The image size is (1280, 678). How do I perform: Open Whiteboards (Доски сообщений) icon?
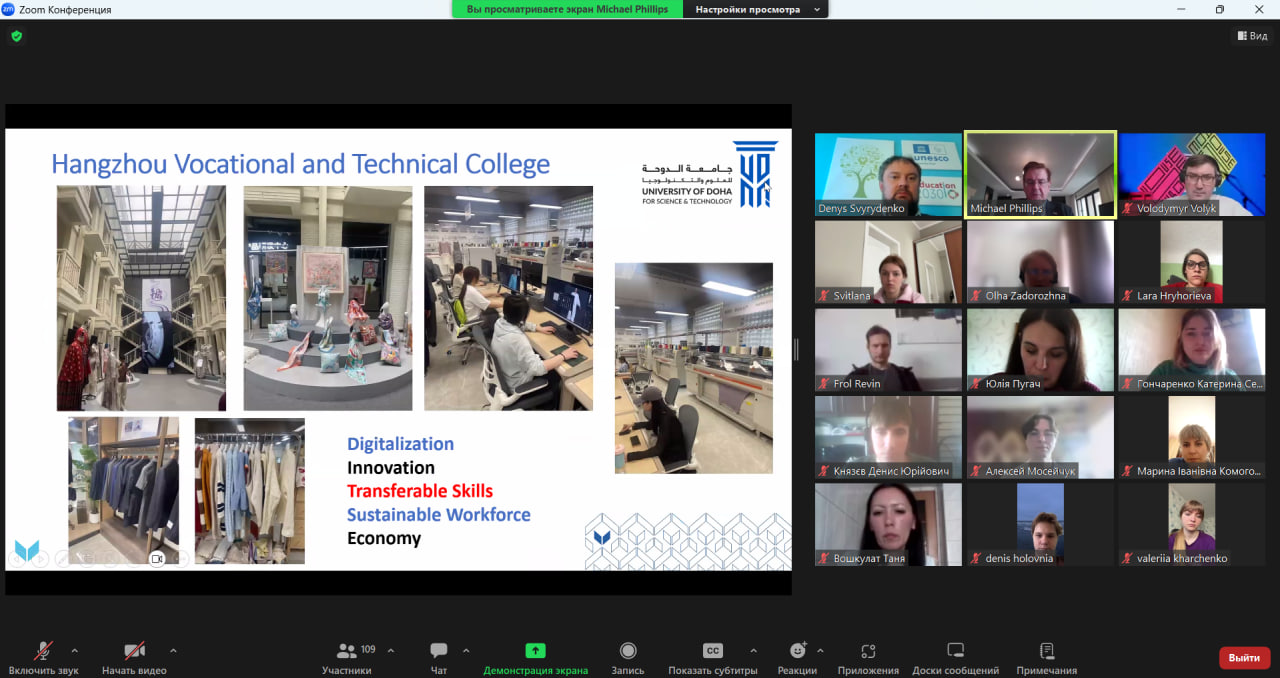pos(955,651)
